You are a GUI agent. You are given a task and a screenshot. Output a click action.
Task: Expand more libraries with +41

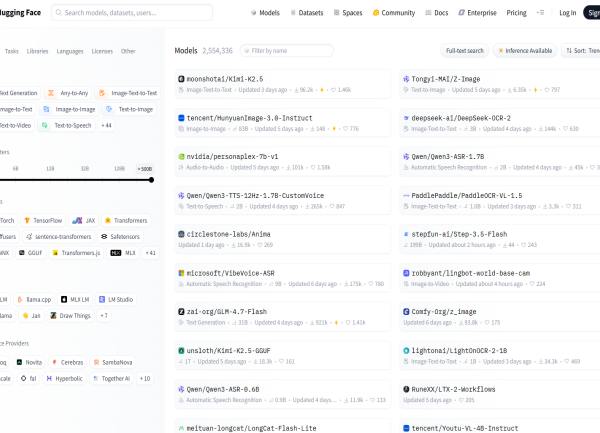(x=151, y=253)
